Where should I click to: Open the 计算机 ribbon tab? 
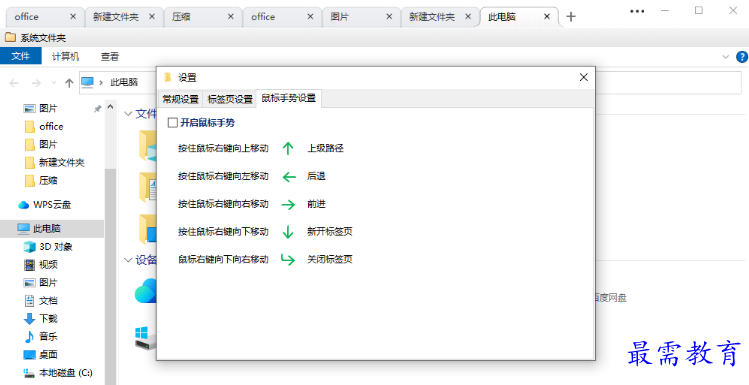(65, 57)
